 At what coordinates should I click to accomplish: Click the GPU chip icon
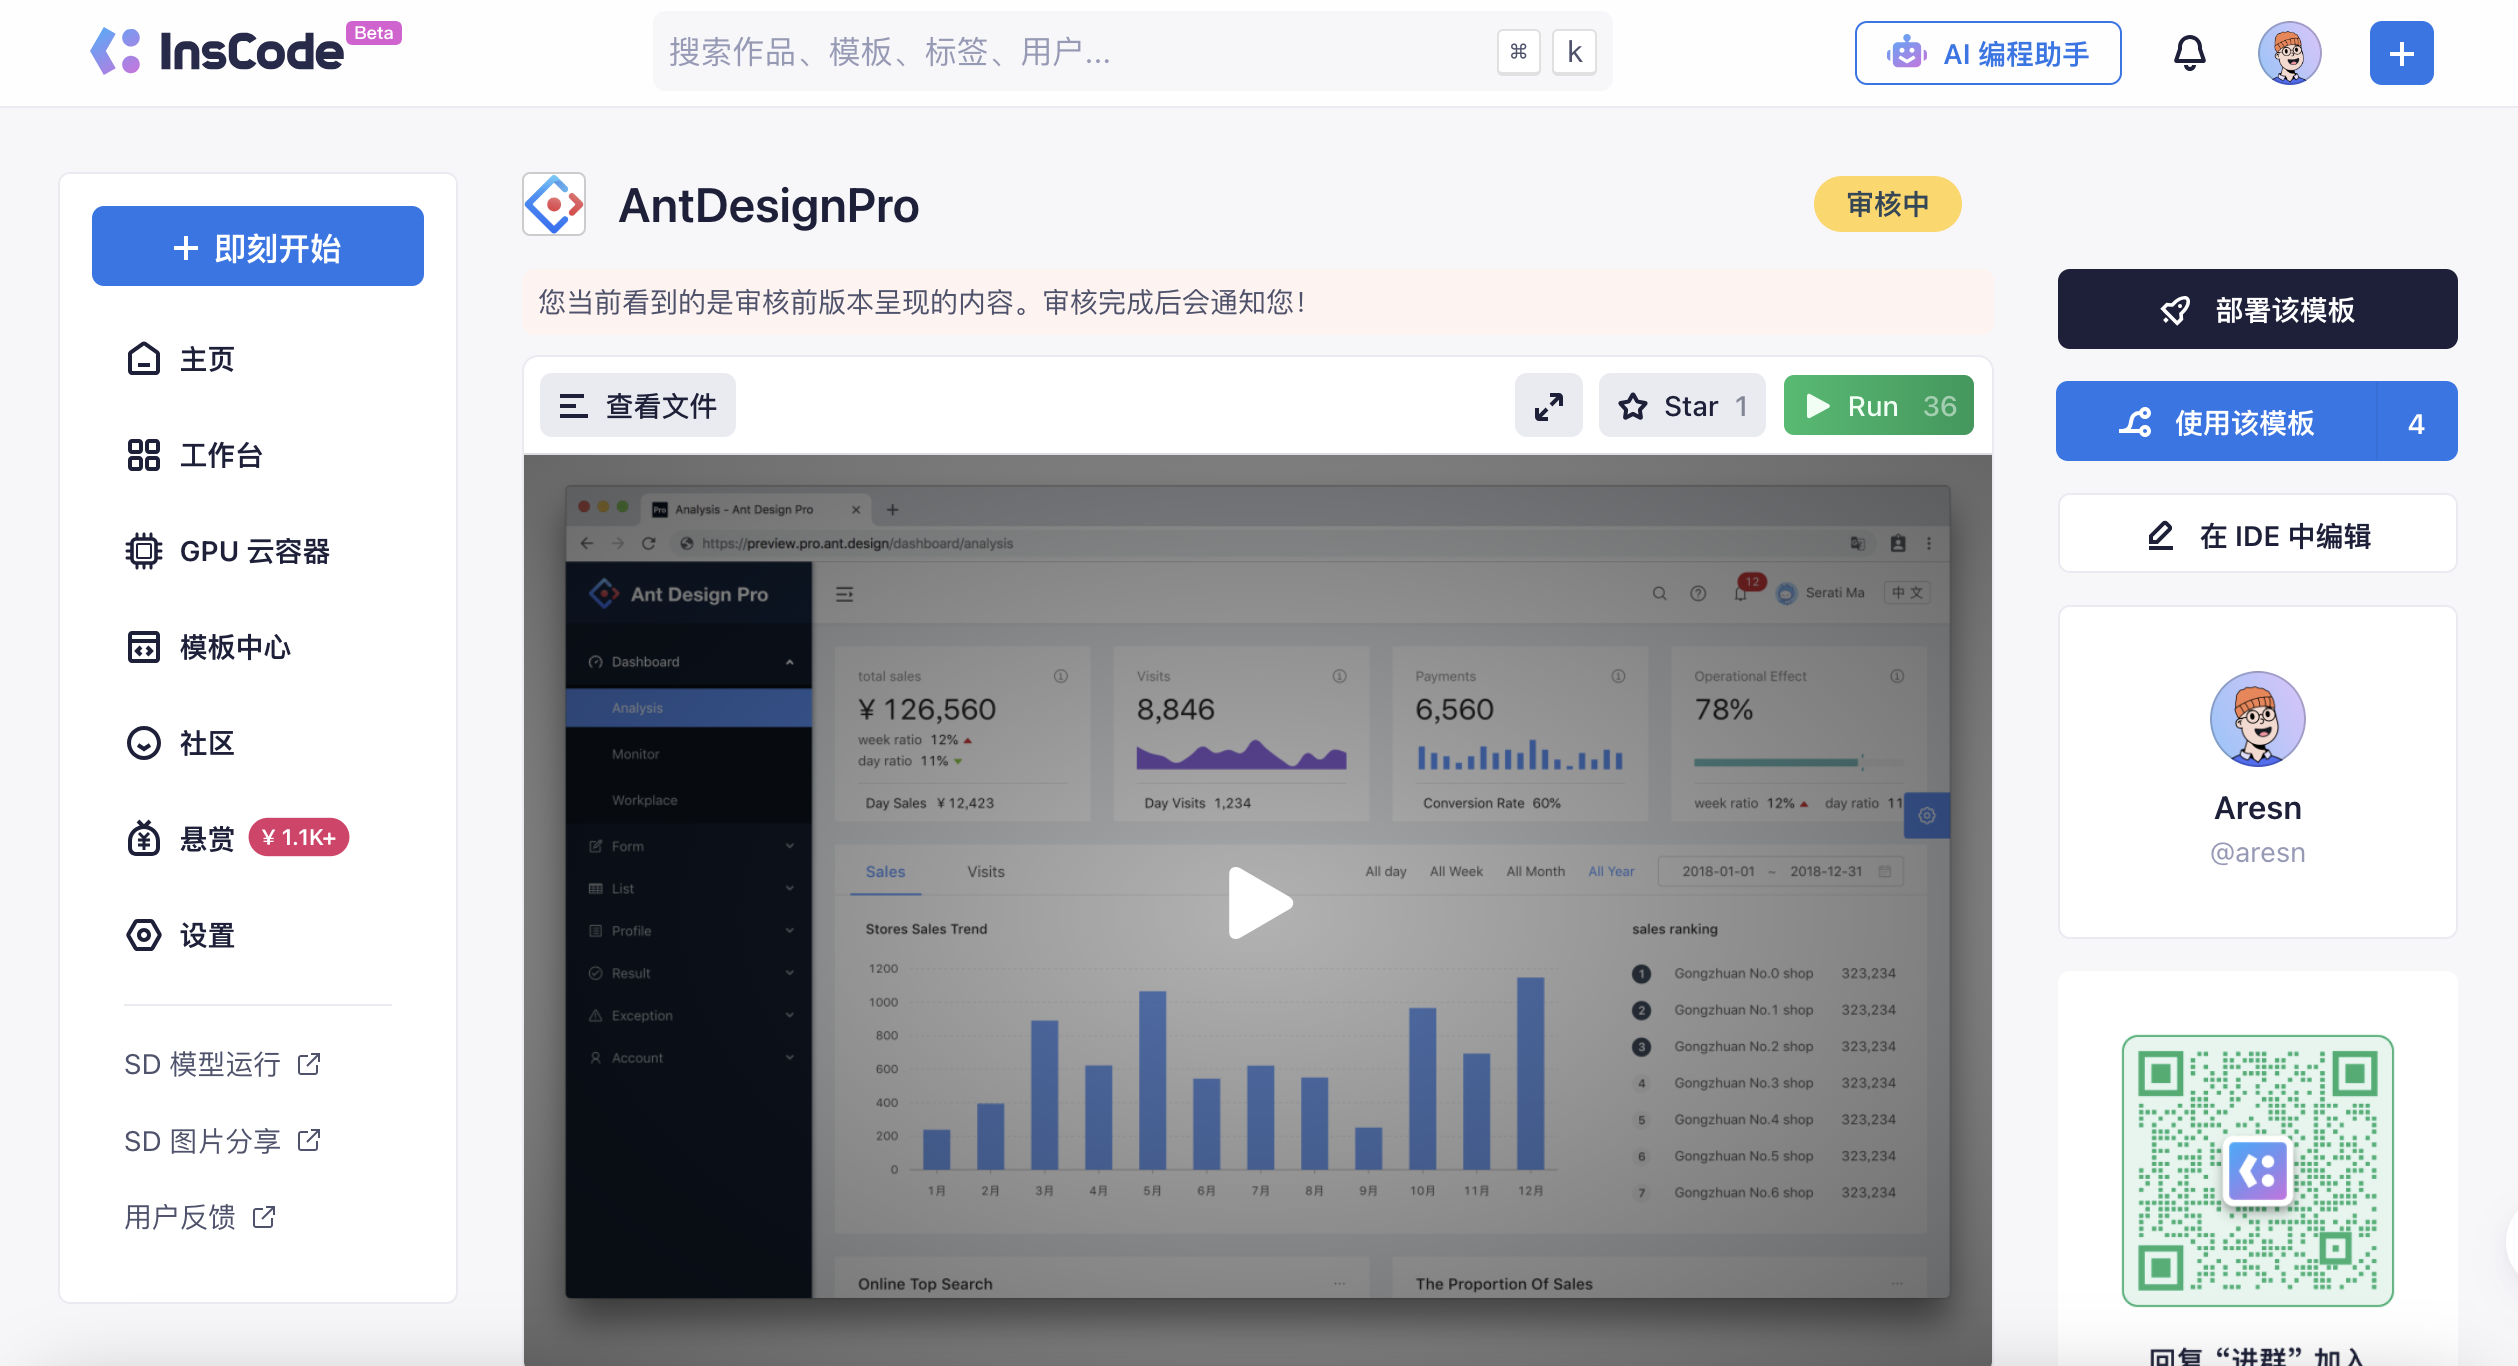pyautogui.click(x=144, y=551)
